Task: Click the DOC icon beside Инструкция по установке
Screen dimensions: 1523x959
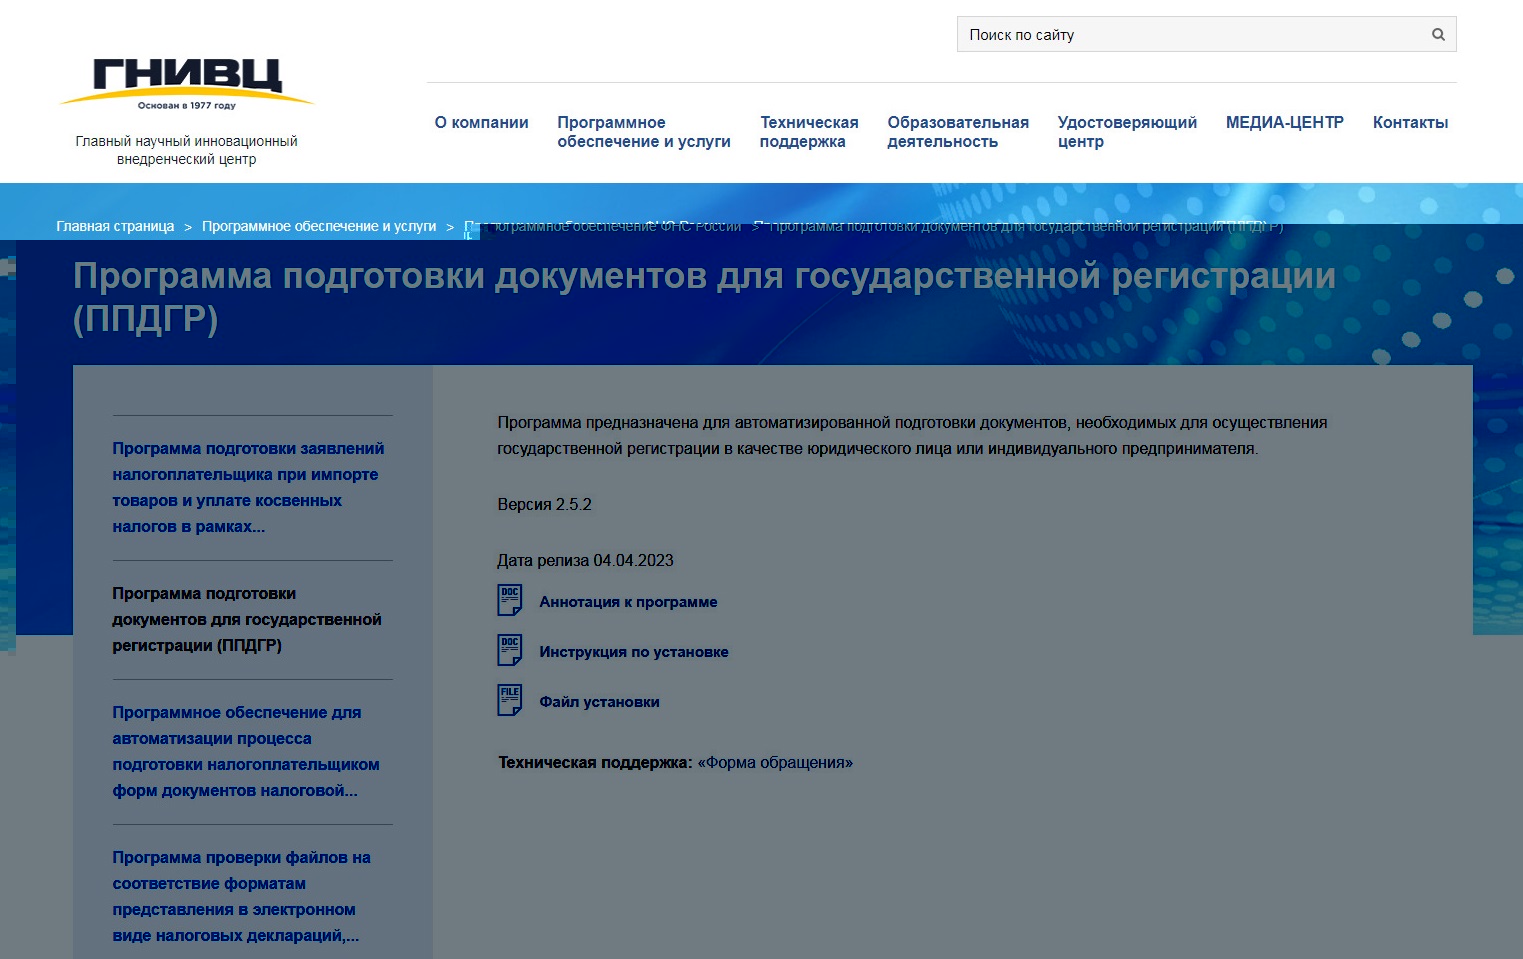Action: tap(510, 650)
